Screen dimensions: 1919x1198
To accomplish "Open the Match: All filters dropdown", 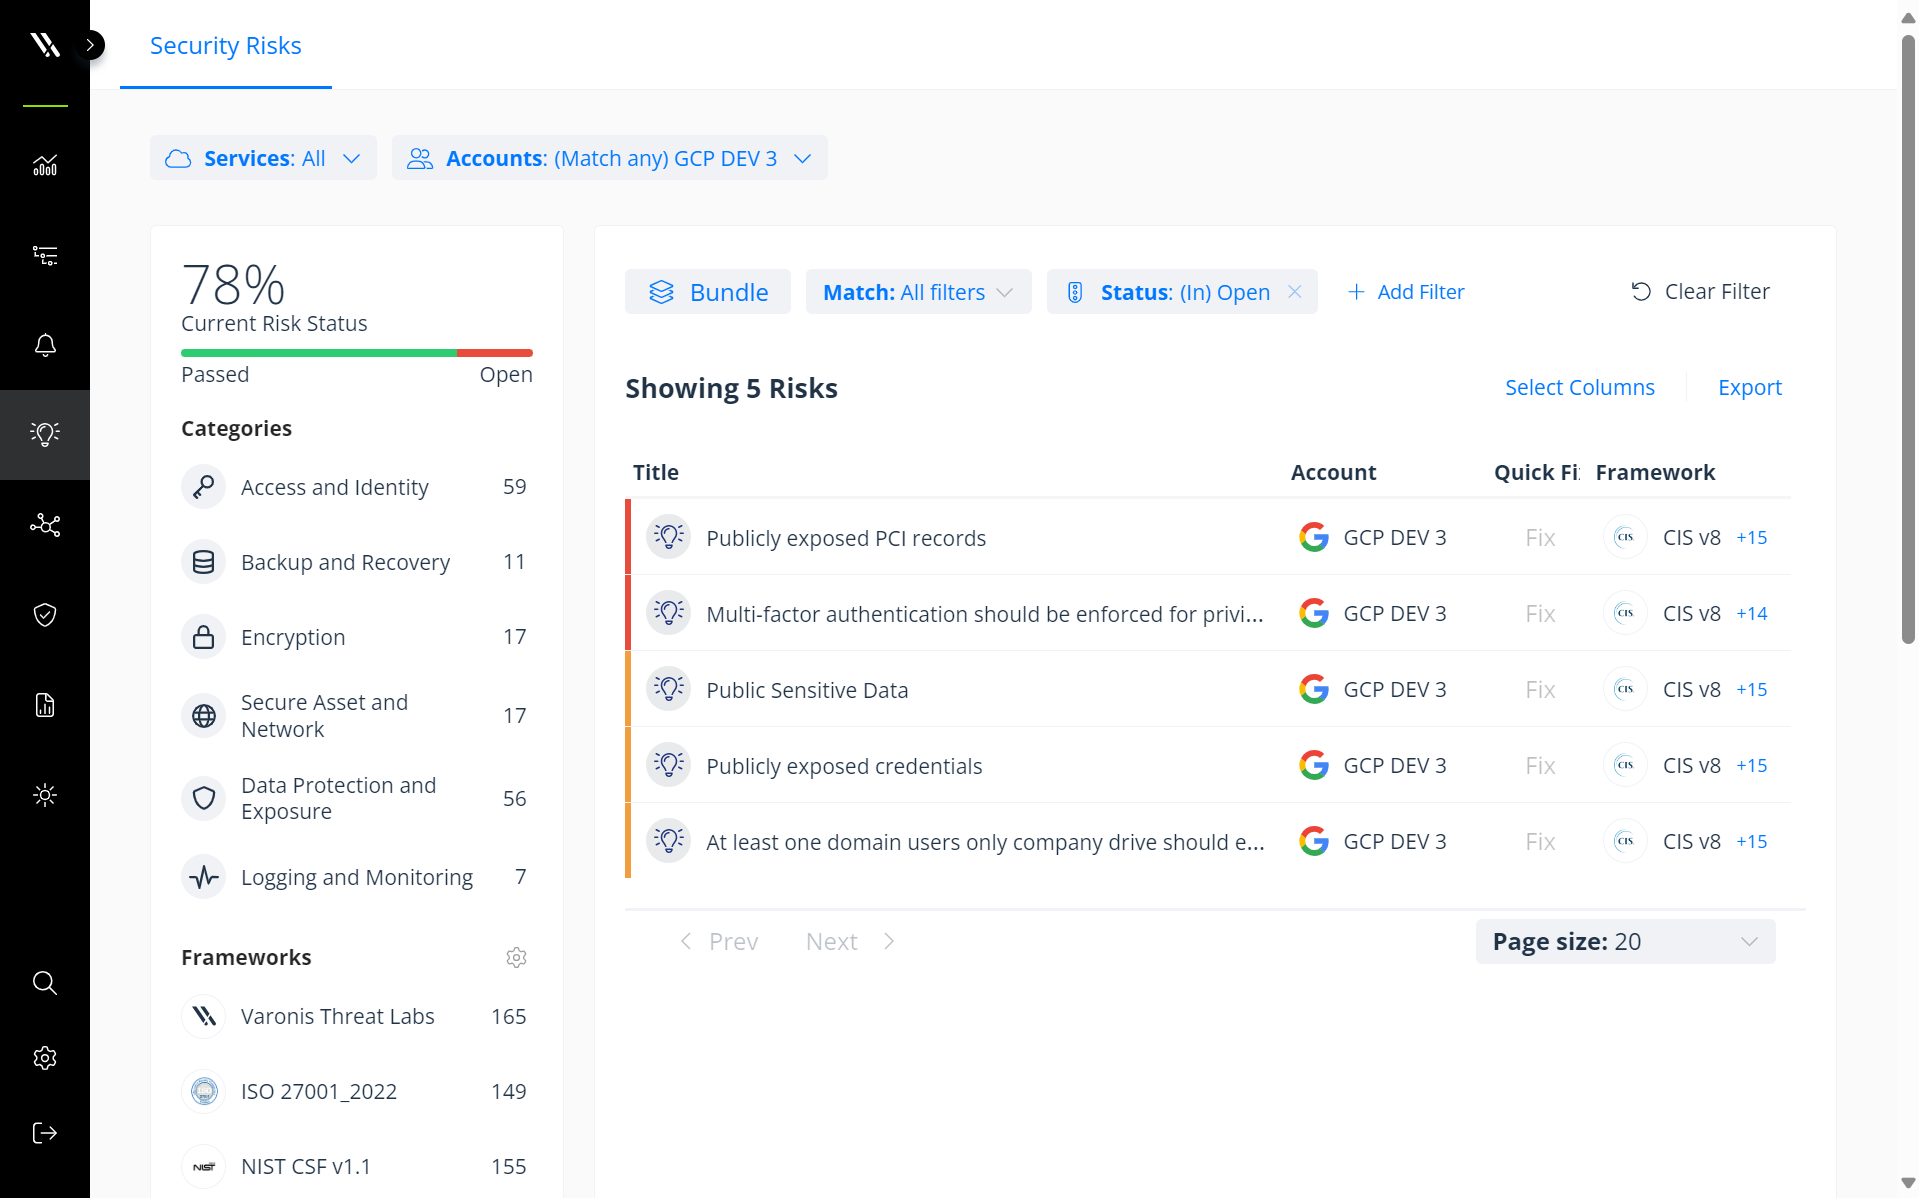I will [917, 291].
